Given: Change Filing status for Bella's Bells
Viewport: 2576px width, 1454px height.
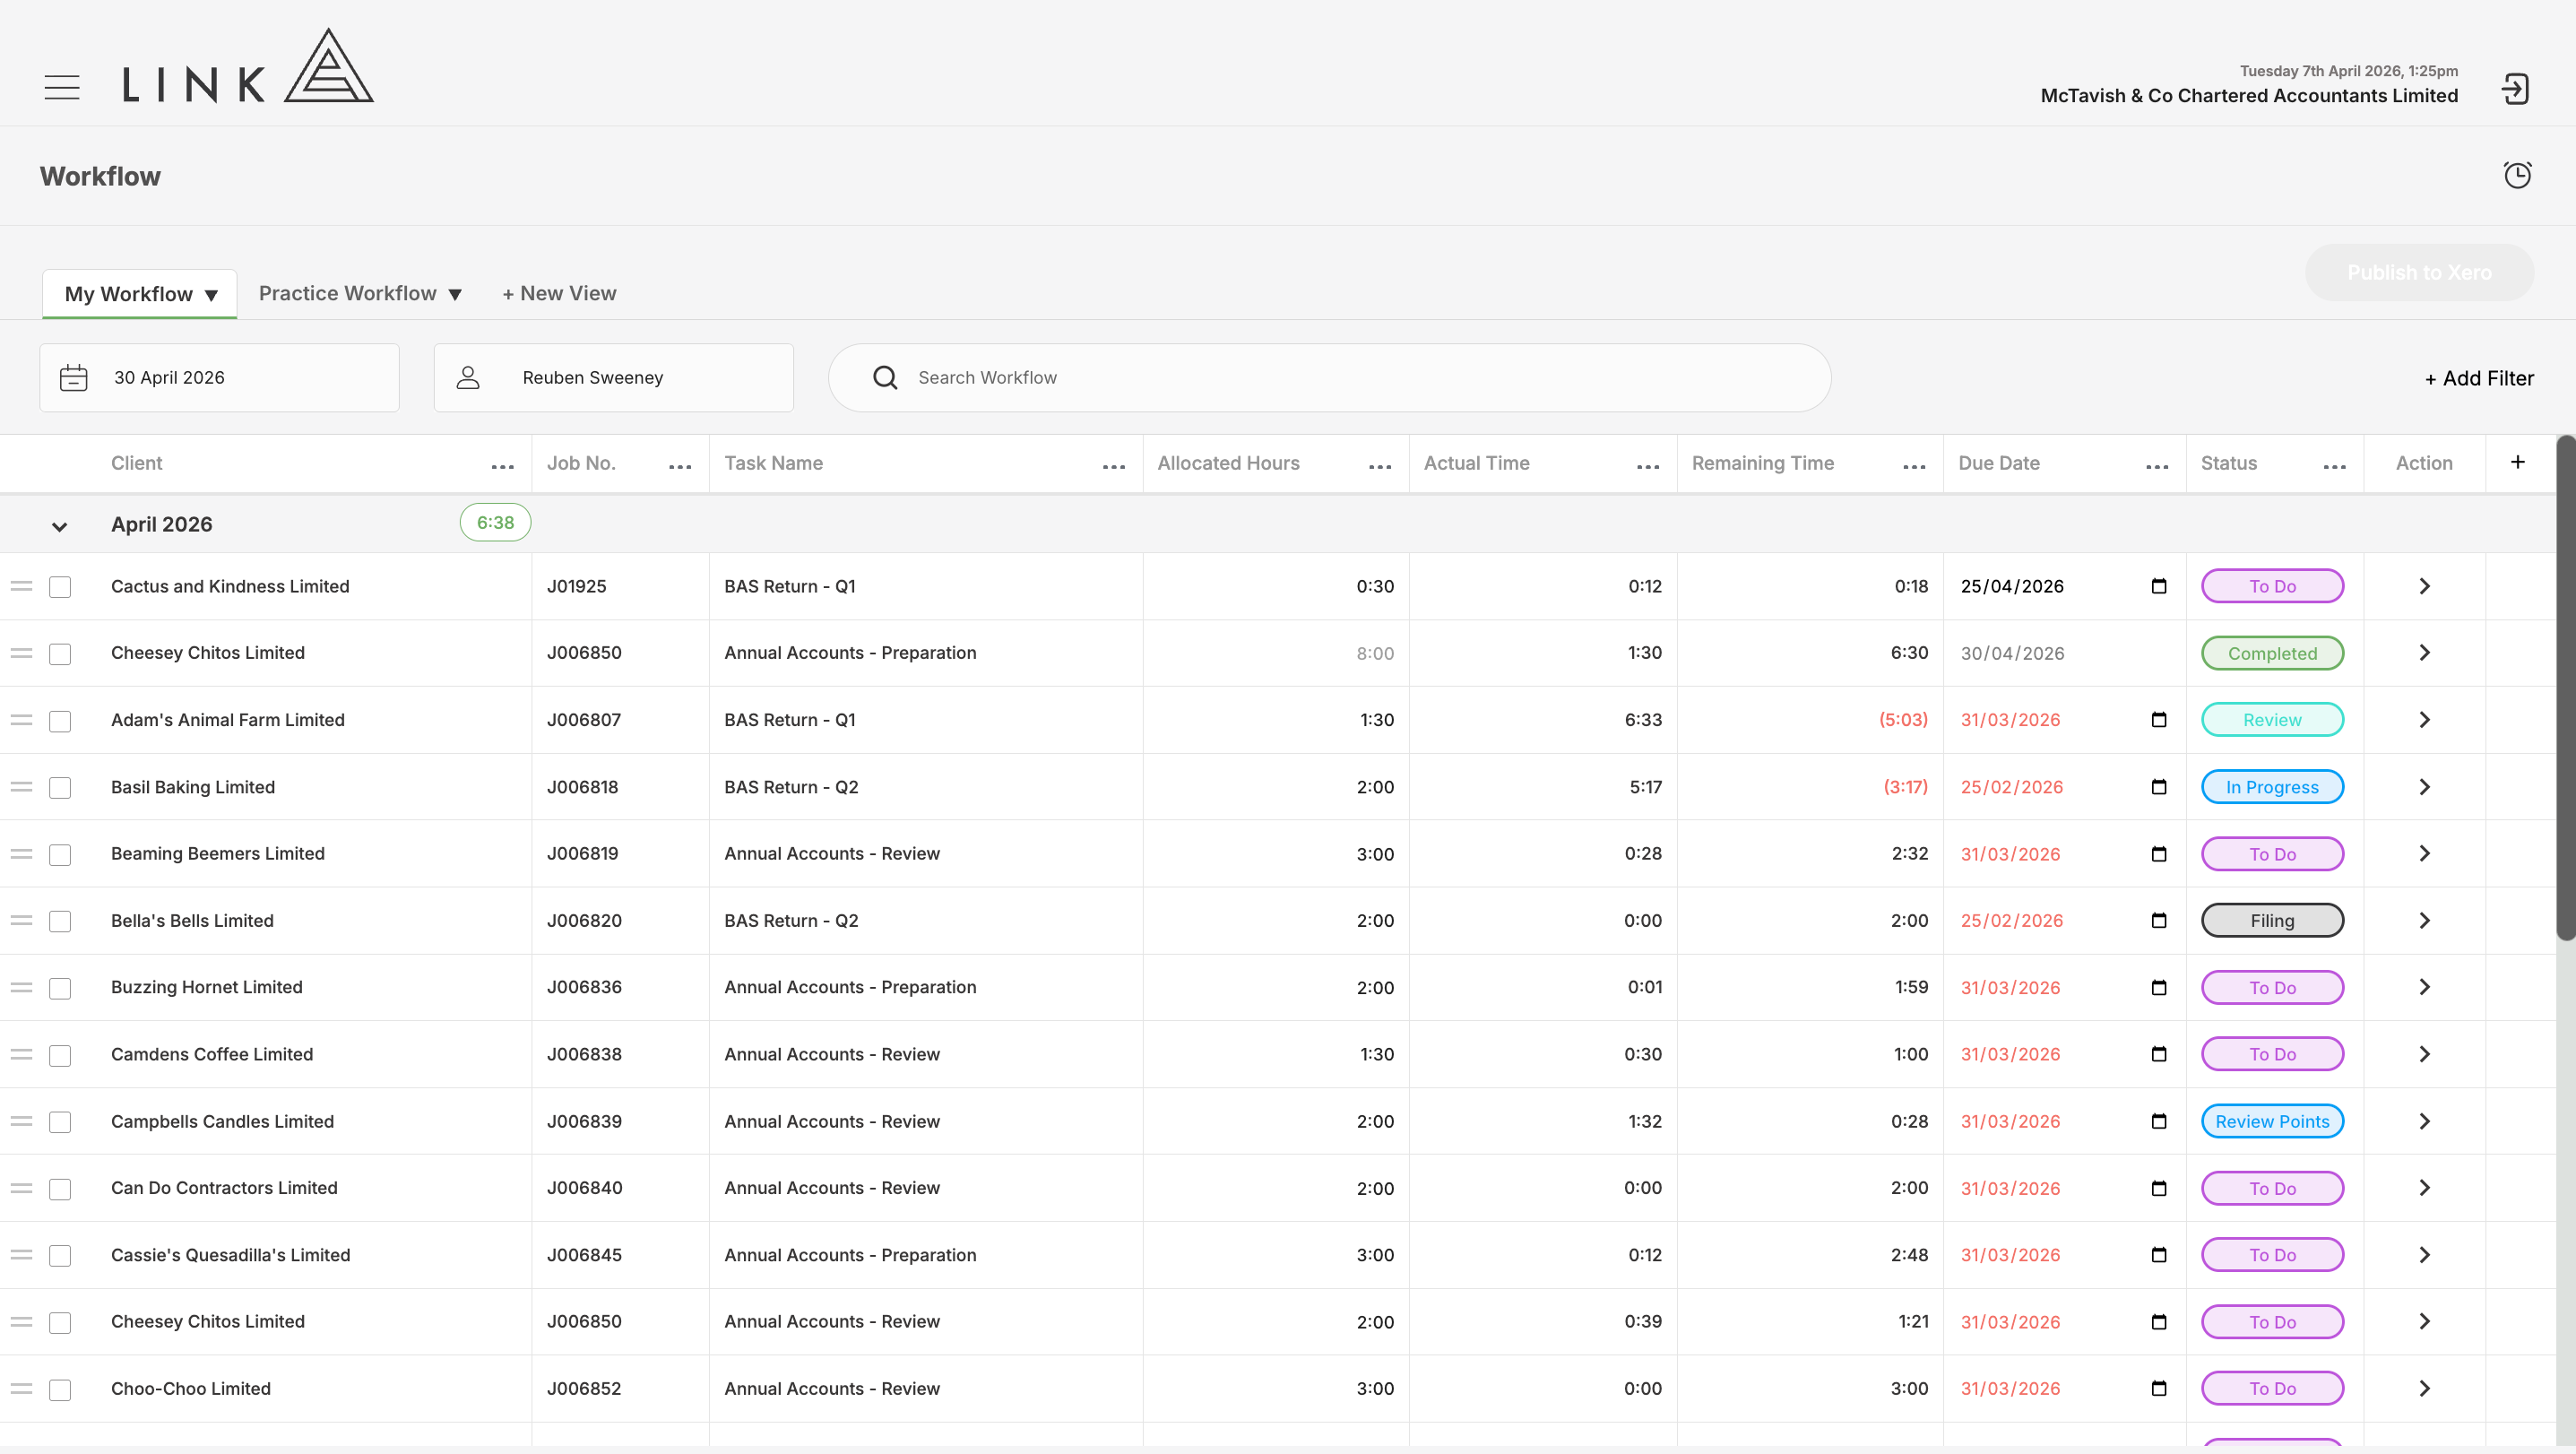Looking at the screenshot, I should pos(2272,921).
